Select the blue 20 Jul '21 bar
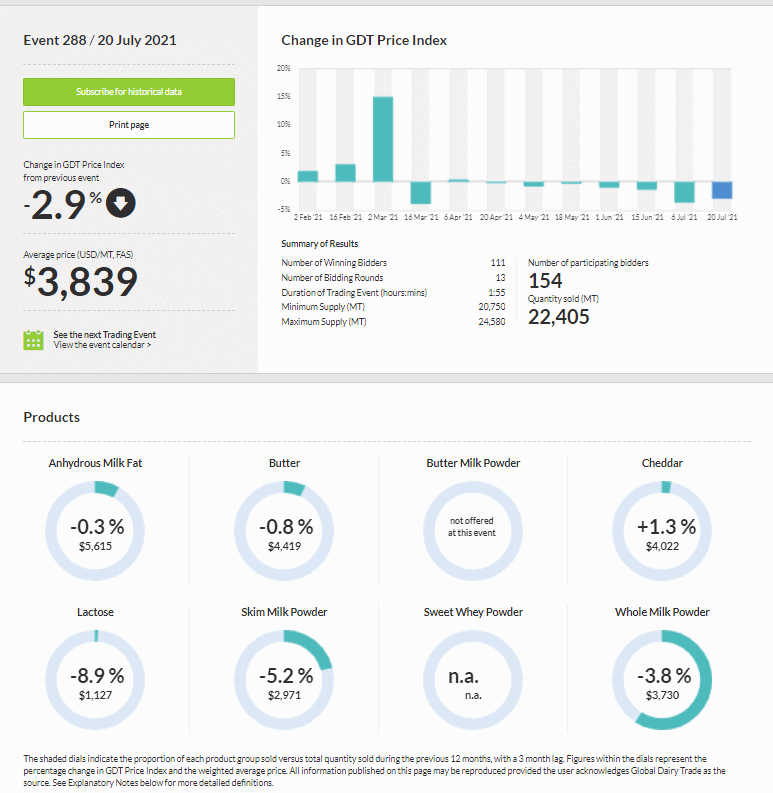Screen dimensions: 773x793 [x=722, y=190]
